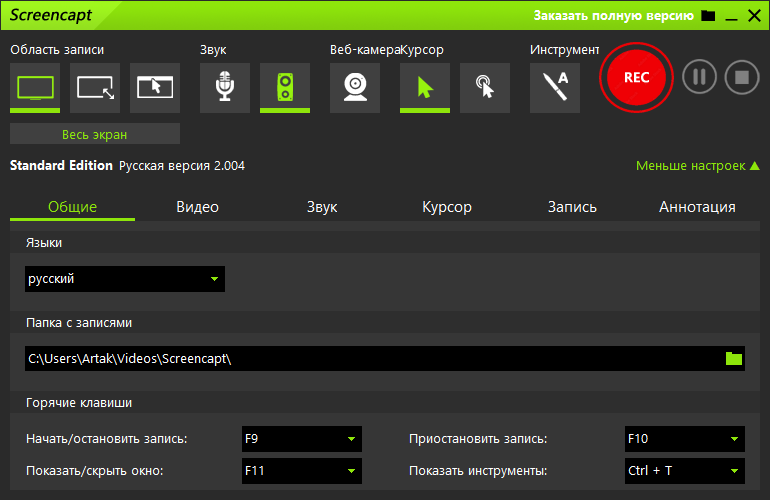Click the Начать/остановить запись label
The height and width of the screenshot is (500, 770).
point(107,439)
